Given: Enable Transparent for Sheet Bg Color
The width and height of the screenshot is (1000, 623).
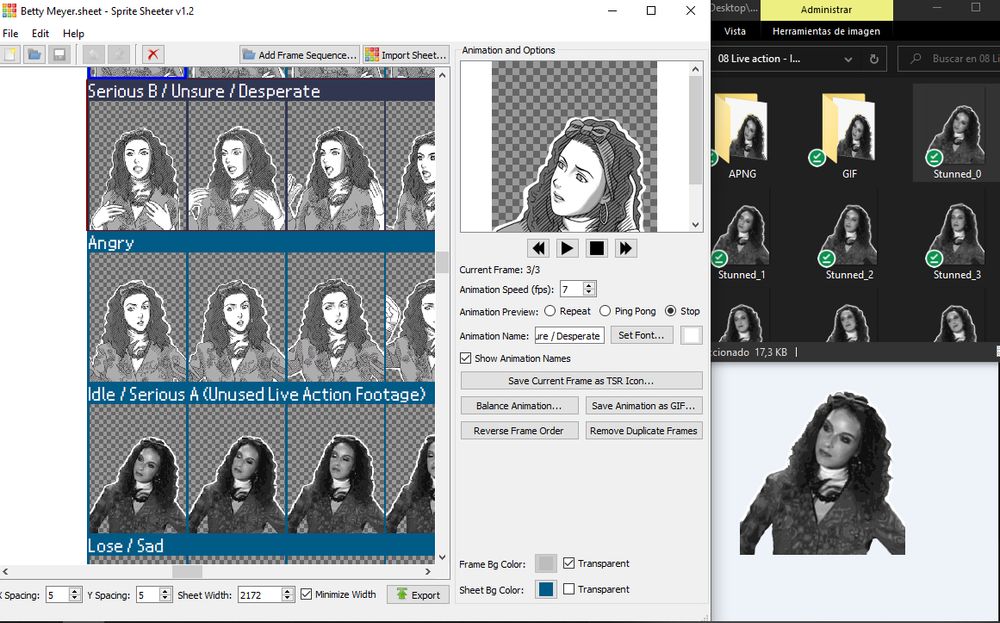Looking at the screenshot, I should coord(569,589).
